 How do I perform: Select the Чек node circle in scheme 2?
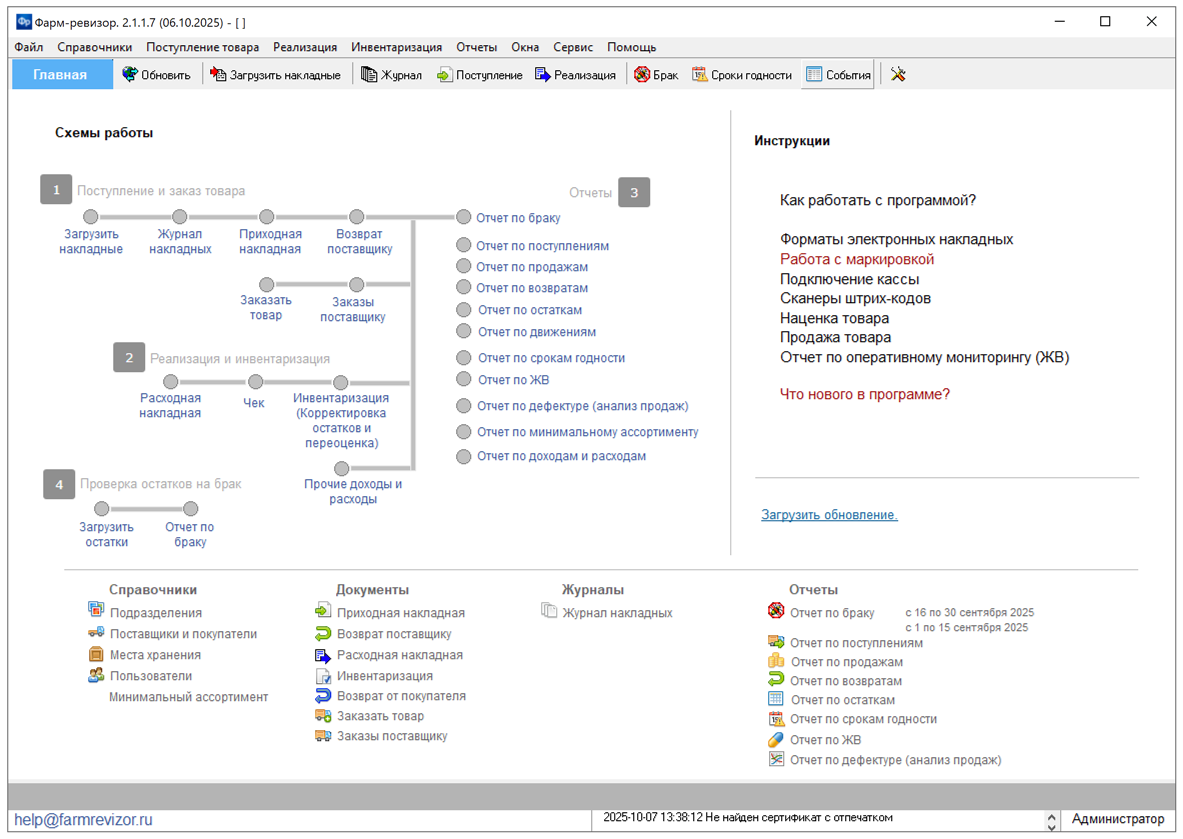coord(256,382)
